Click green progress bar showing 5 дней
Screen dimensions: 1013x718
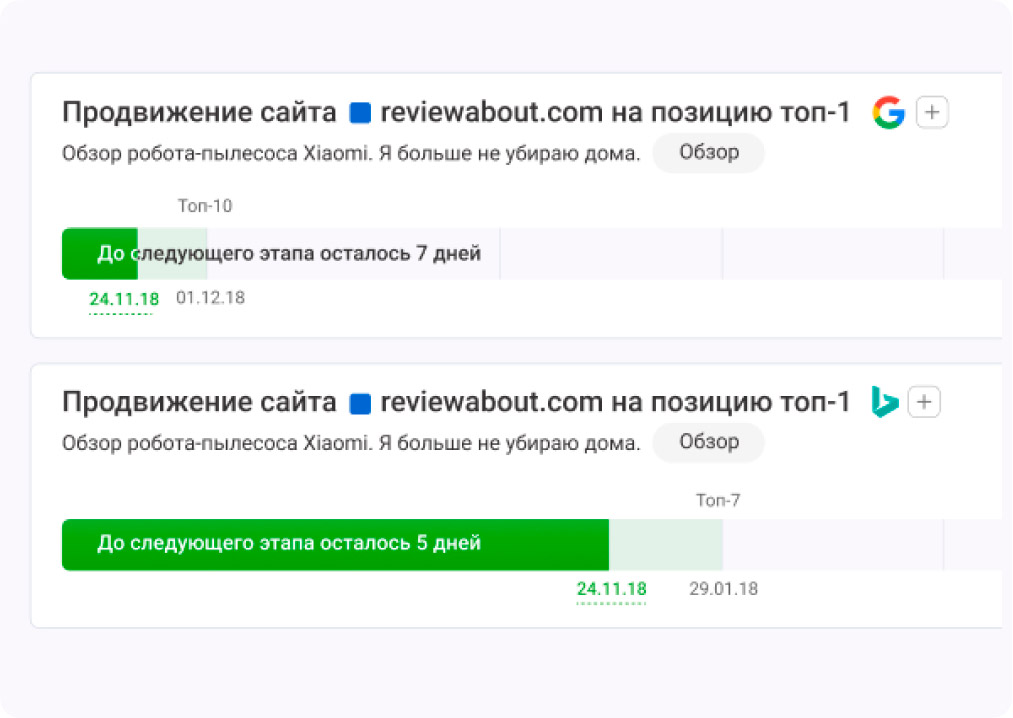coord(335,544)
